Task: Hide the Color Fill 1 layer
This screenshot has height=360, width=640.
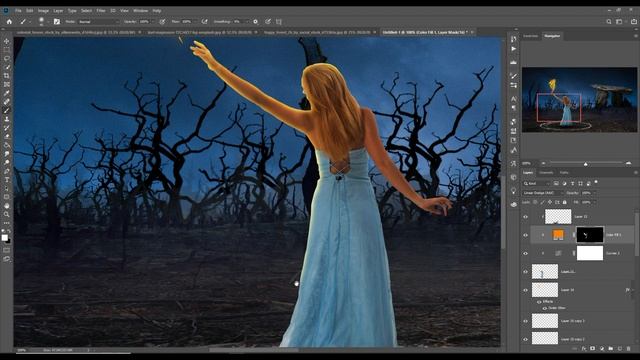Action: [526, 235]
